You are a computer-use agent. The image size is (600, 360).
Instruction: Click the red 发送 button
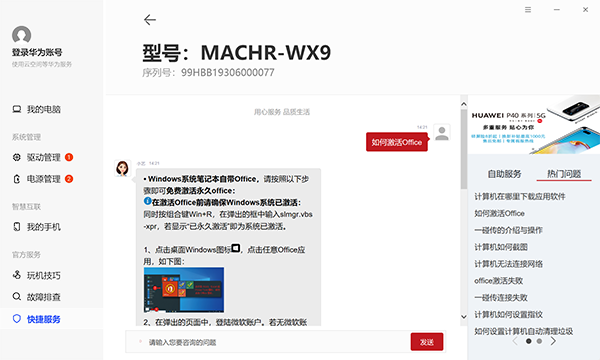(427, 342)
